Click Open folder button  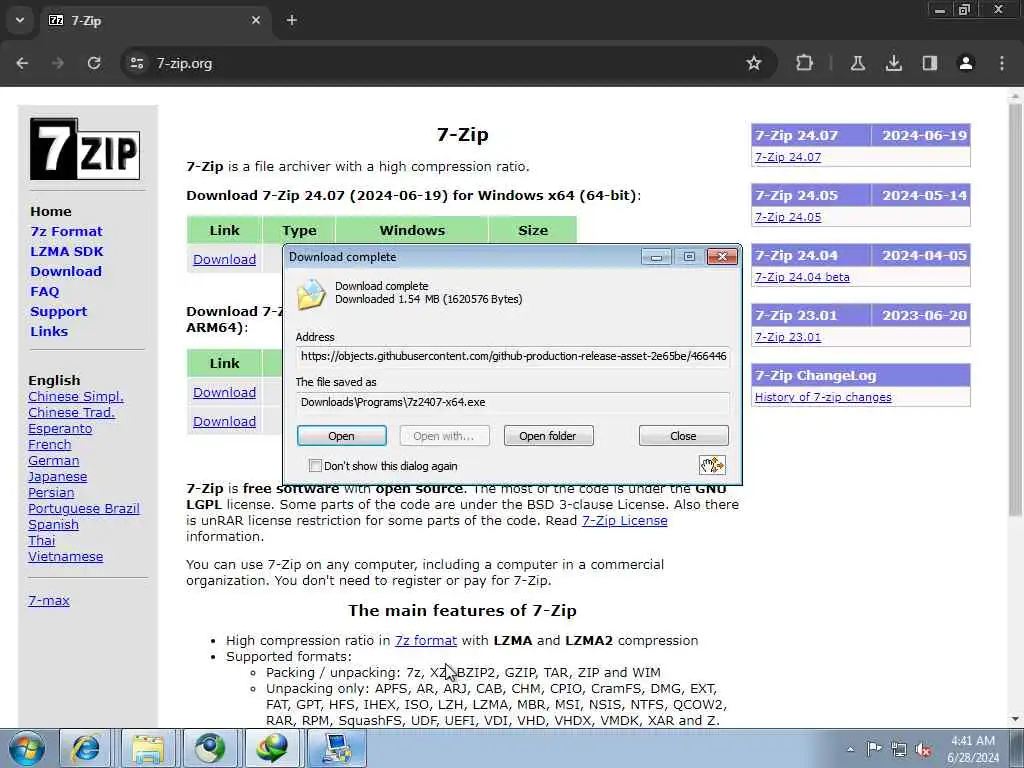click(548, 436)
